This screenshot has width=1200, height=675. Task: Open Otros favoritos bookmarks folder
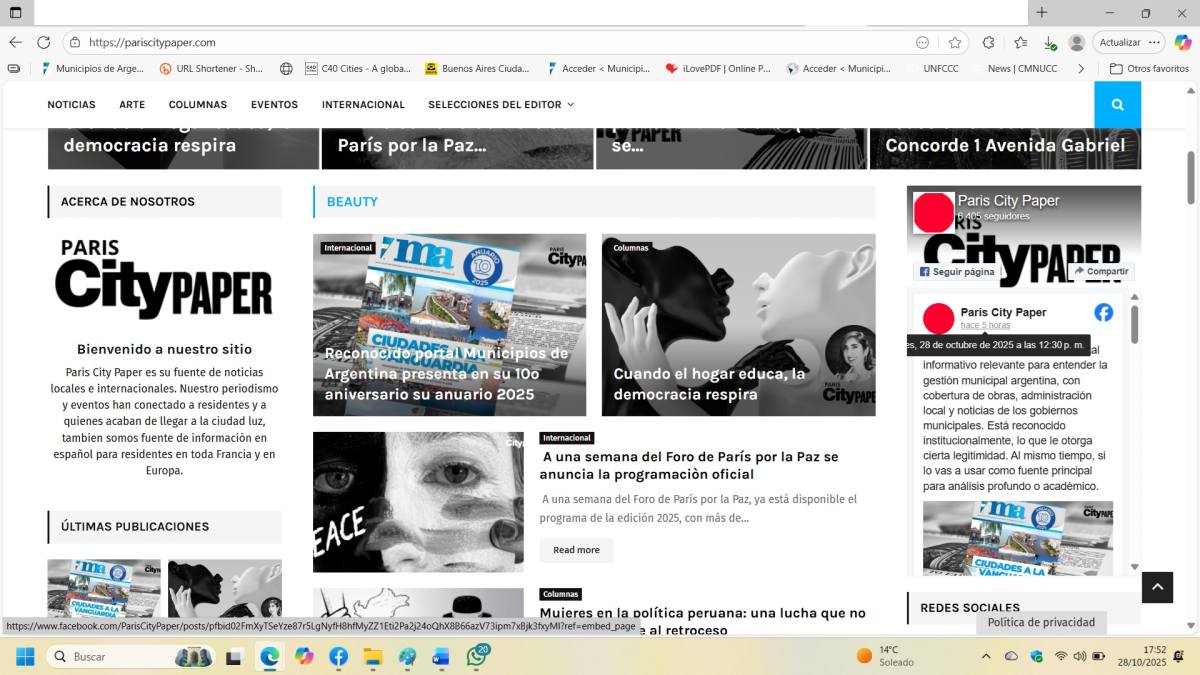pos(1149,69)
